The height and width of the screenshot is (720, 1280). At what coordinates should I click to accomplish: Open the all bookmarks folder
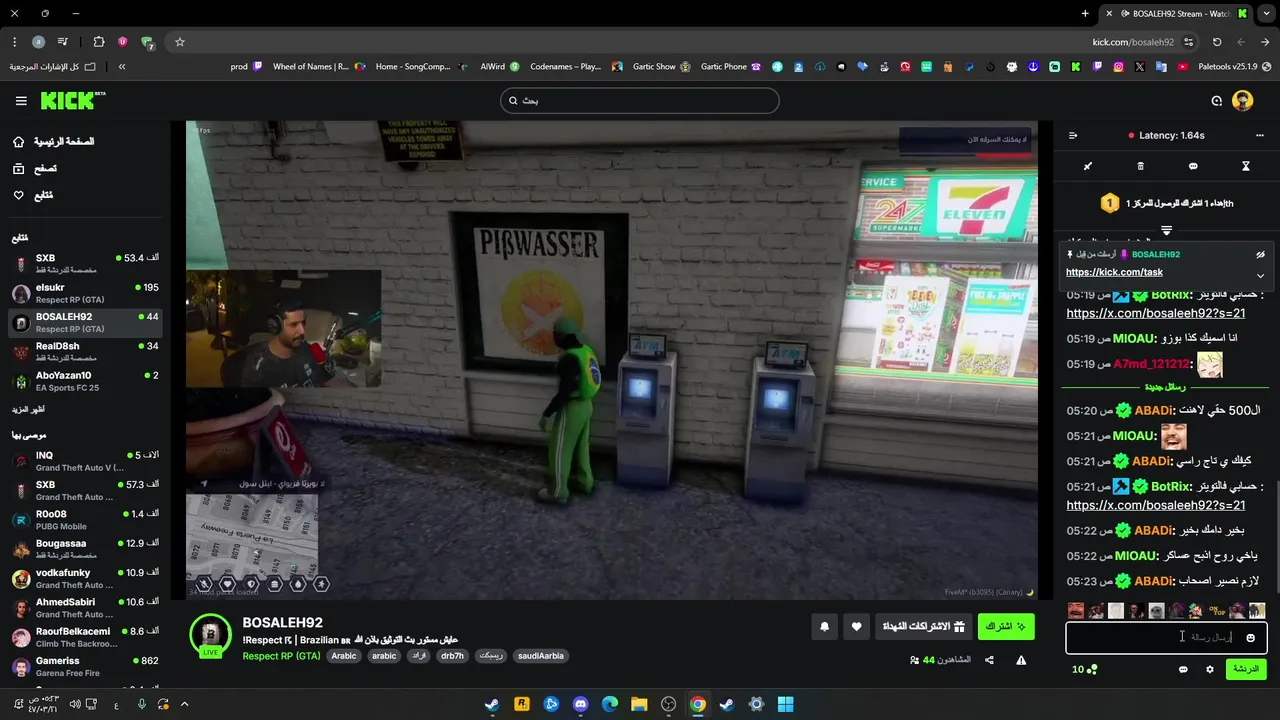click(x=52, y=67)
